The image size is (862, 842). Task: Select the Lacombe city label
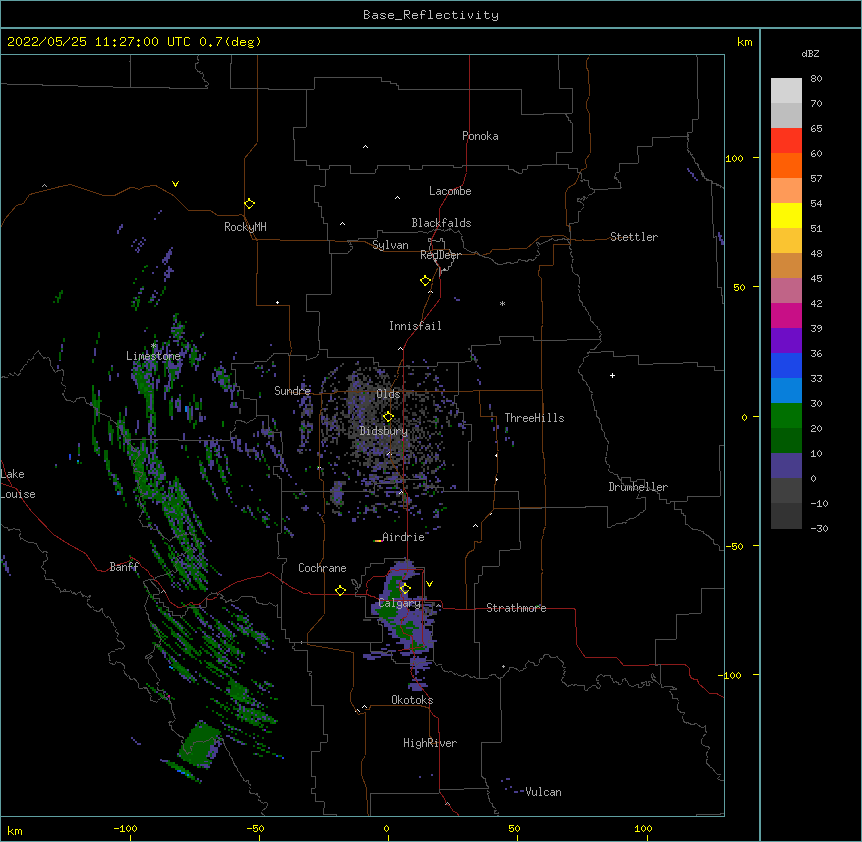(x=450, y=191)
